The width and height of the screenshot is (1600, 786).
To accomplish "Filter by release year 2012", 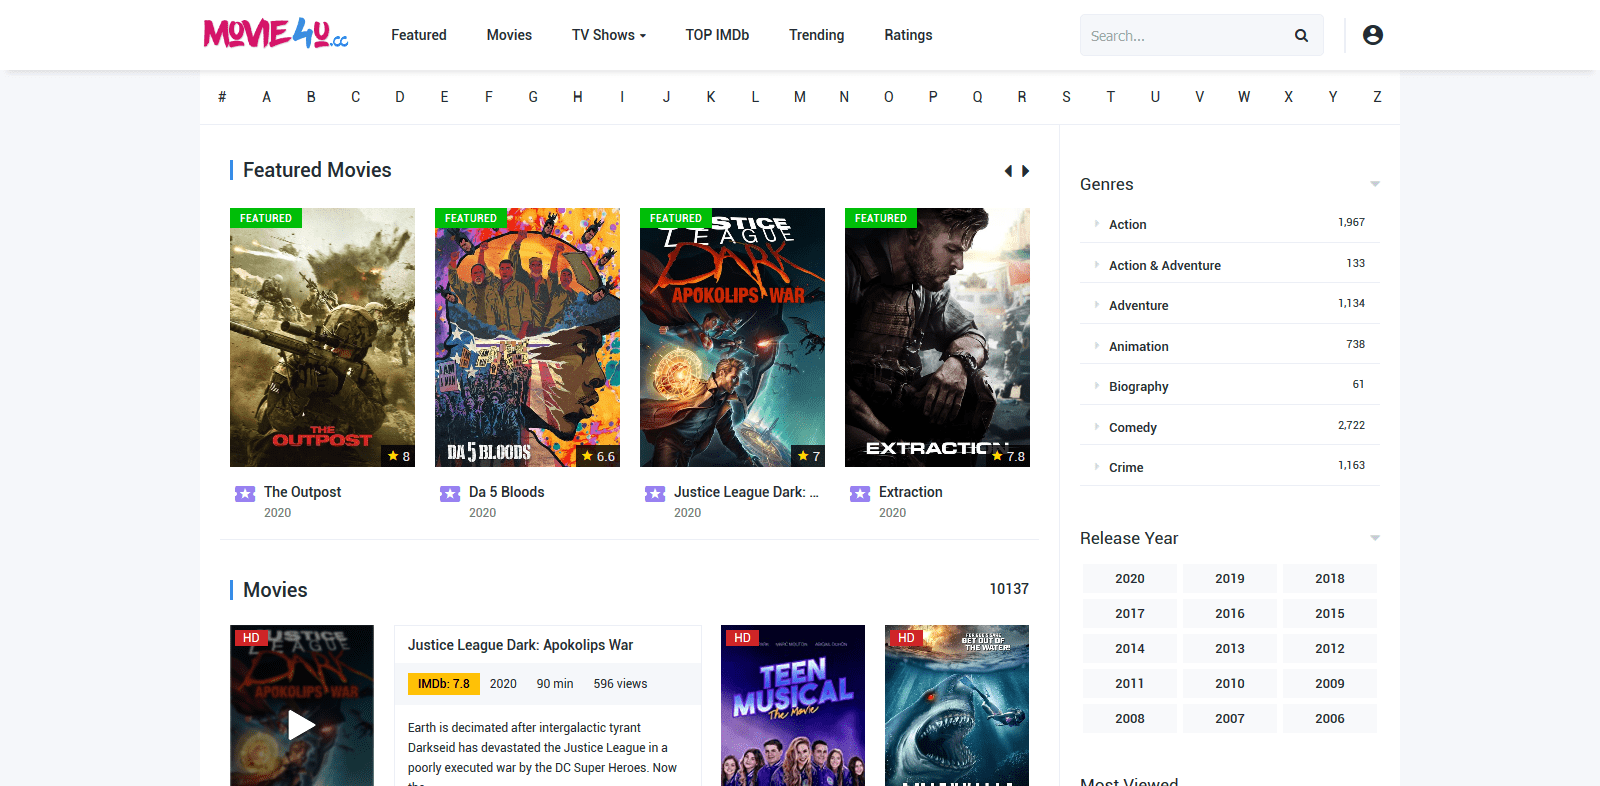I will coord(1330,649).
